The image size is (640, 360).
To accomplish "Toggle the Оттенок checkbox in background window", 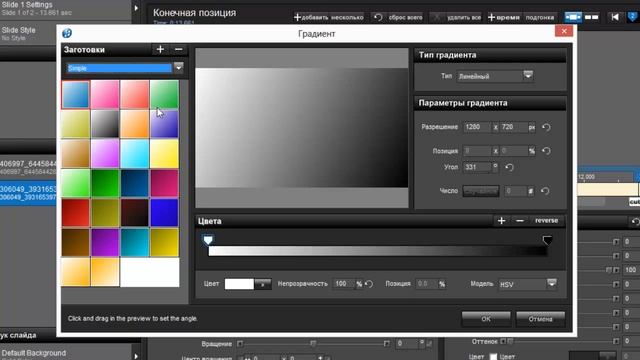I will coord(503,341).
